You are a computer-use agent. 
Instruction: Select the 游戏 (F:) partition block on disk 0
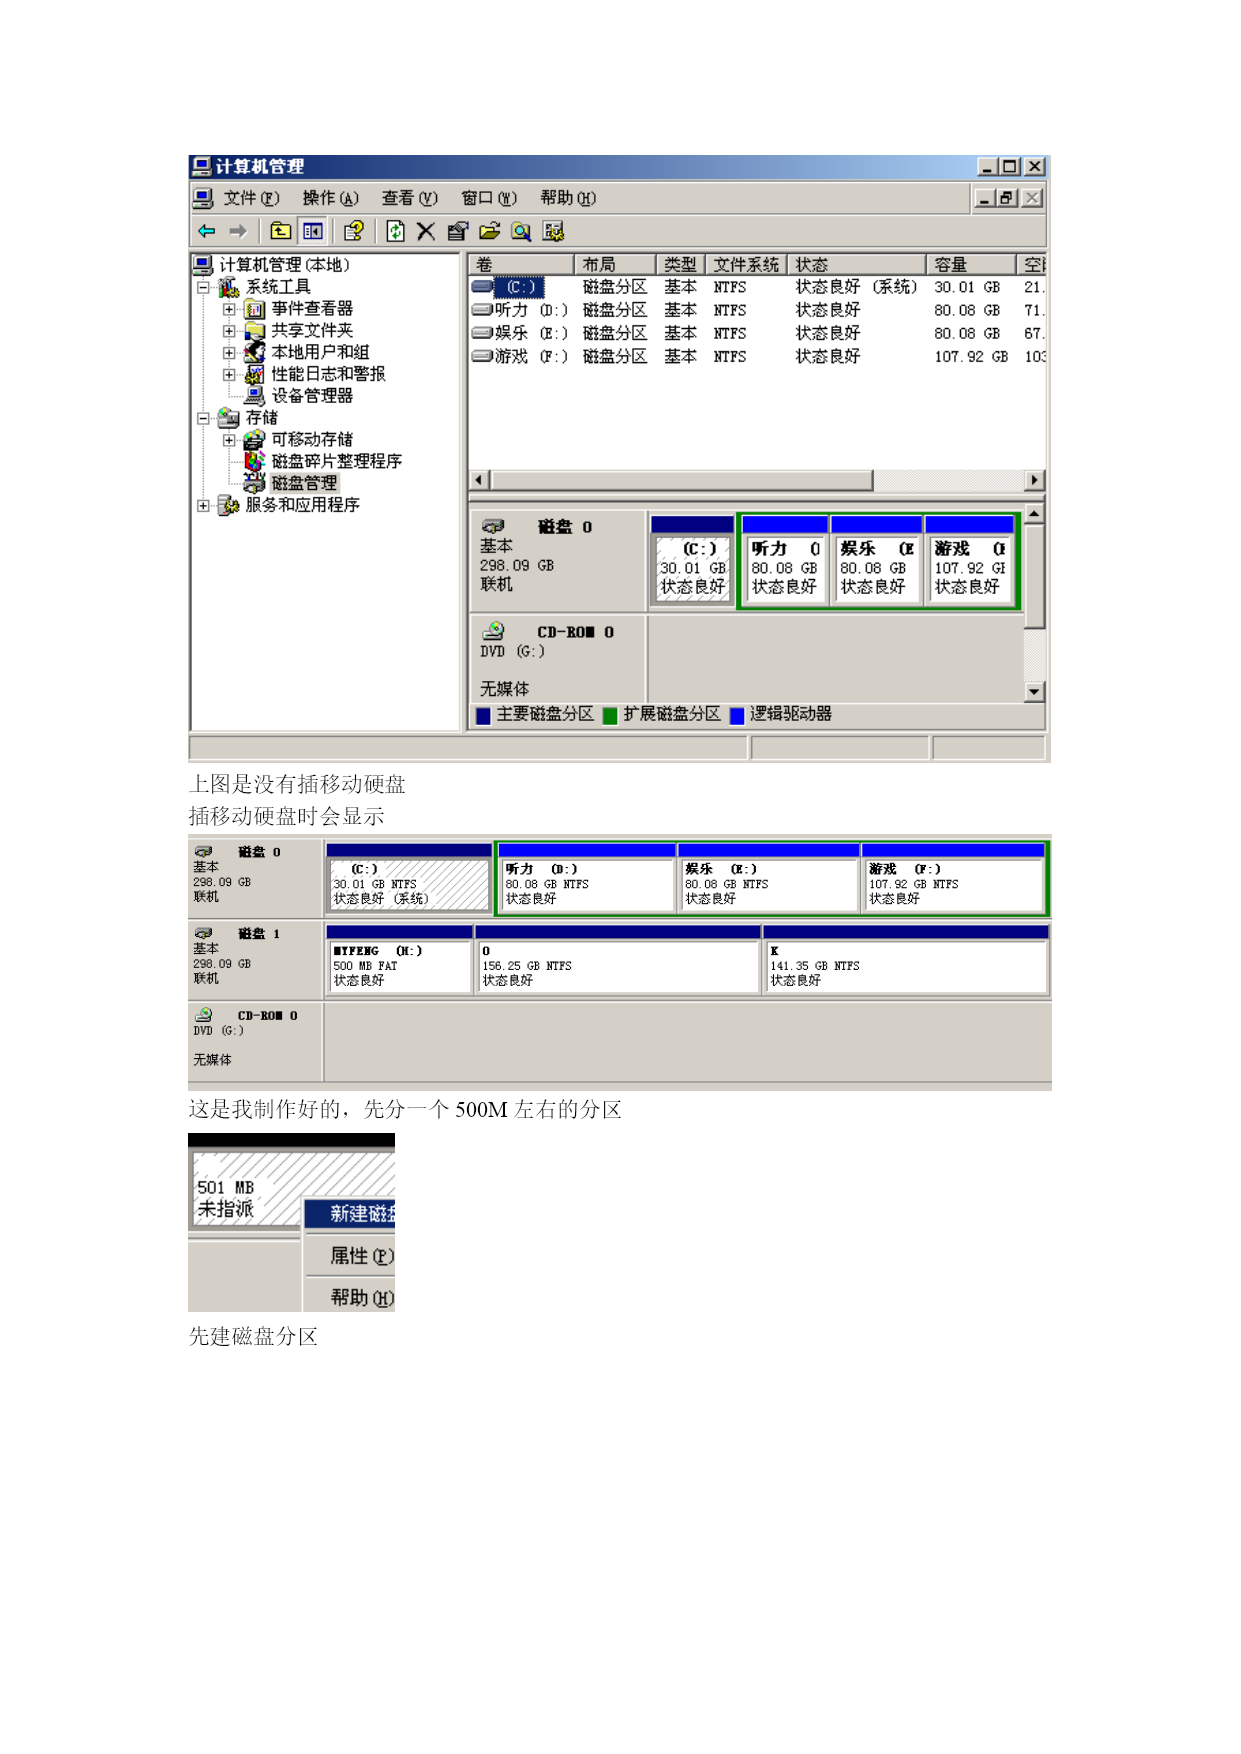[968, 567]
